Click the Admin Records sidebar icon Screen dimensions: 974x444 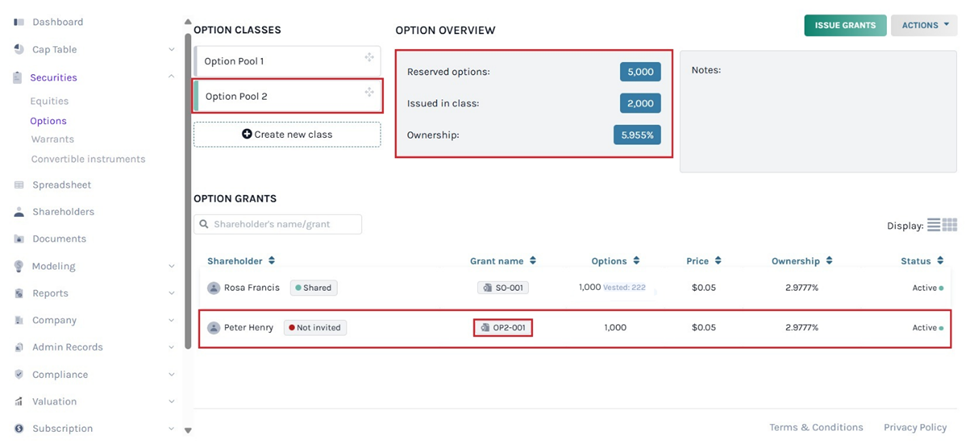pyautogui.click(x=19, y=347)
